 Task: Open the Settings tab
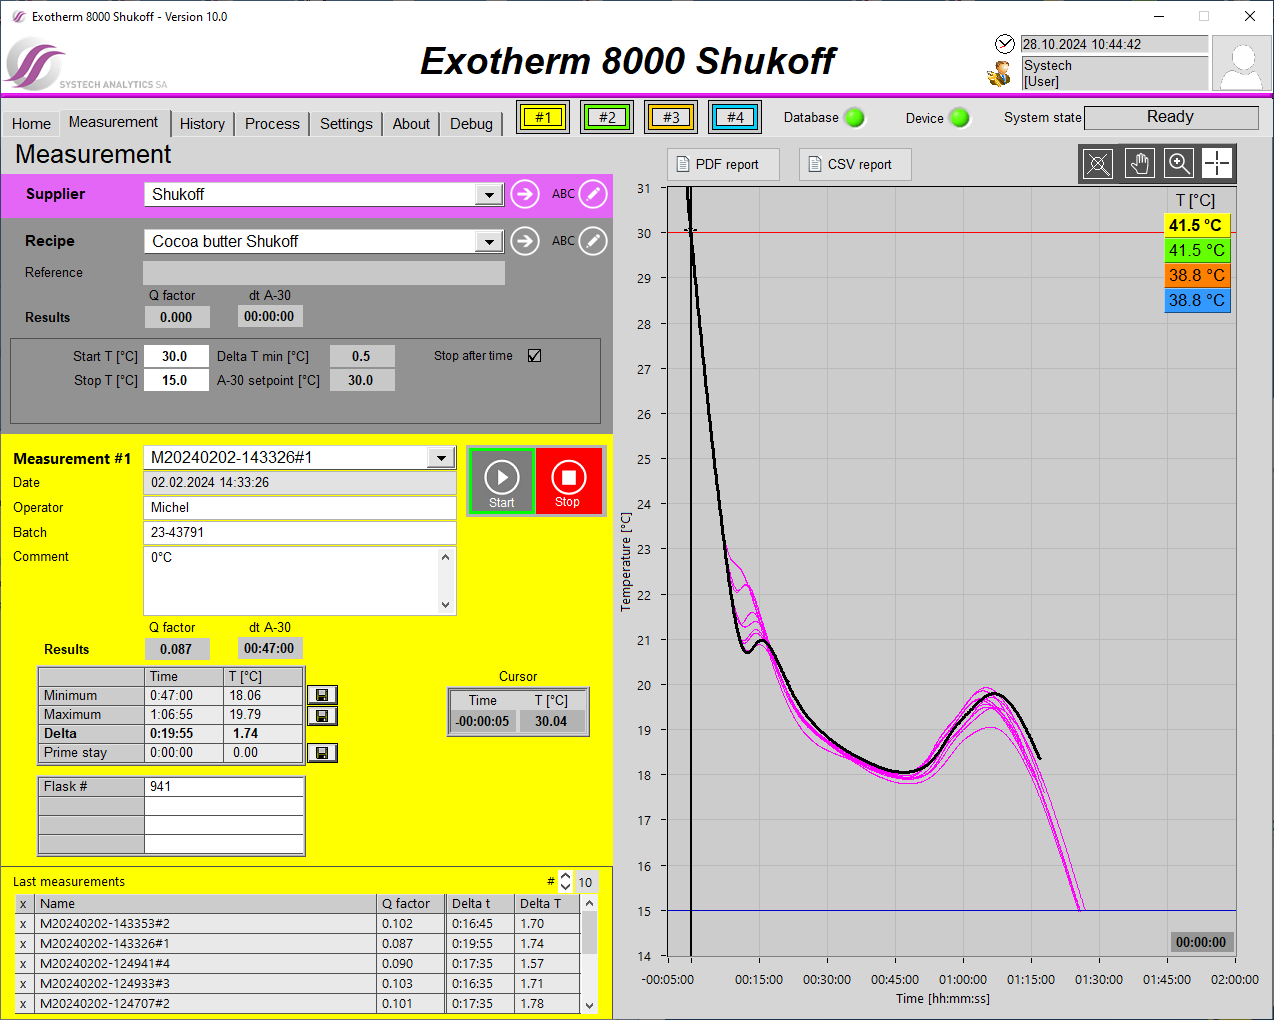click(x=346, y=124)
